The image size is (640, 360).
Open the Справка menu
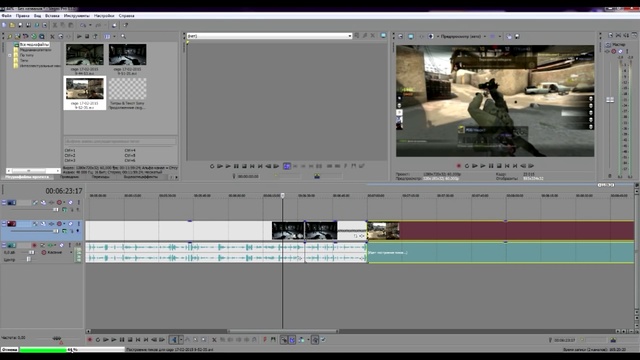click(127, 16)
